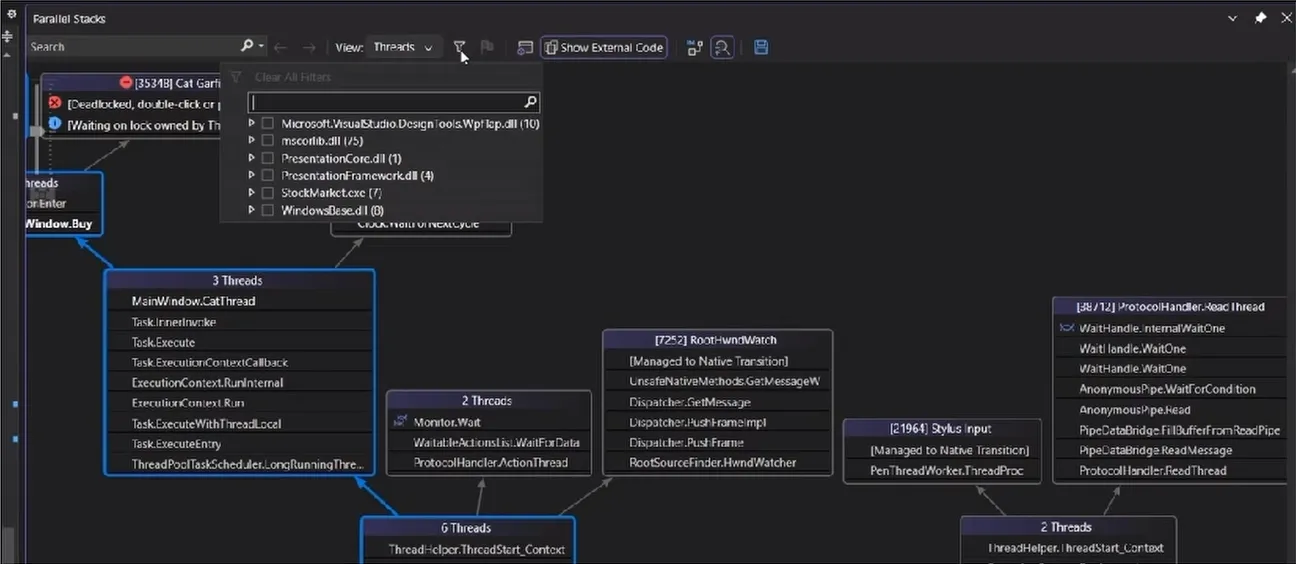Open window options chevron beside pin
The image size is (1296, 564).
(x=1232, y=18)
